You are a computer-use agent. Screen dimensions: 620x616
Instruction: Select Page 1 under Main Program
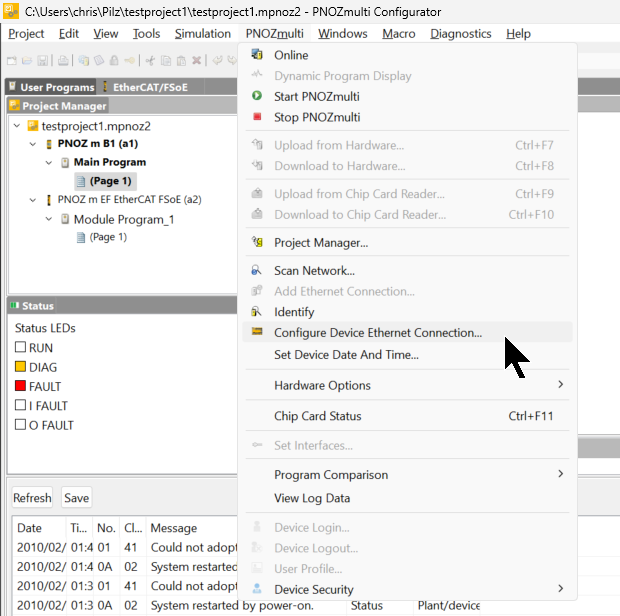coord(105,181)
